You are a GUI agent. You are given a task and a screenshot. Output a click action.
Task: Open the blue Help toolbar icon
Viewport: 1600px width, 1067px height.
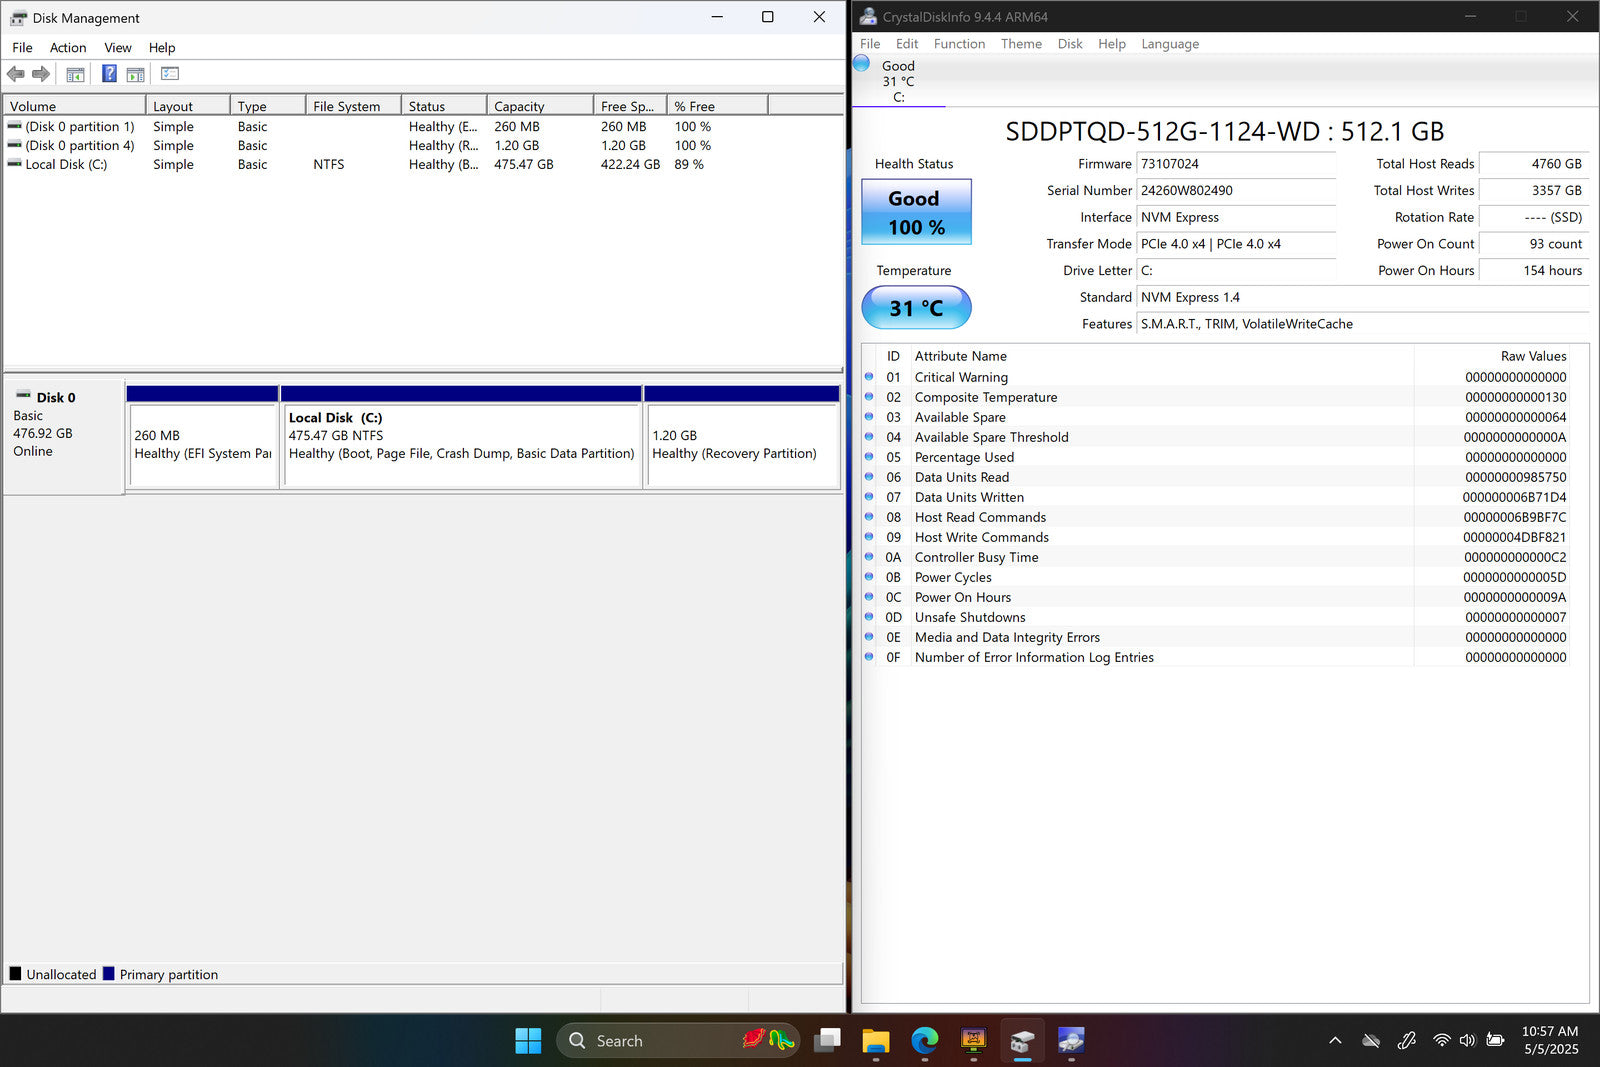tap(109, 74)
